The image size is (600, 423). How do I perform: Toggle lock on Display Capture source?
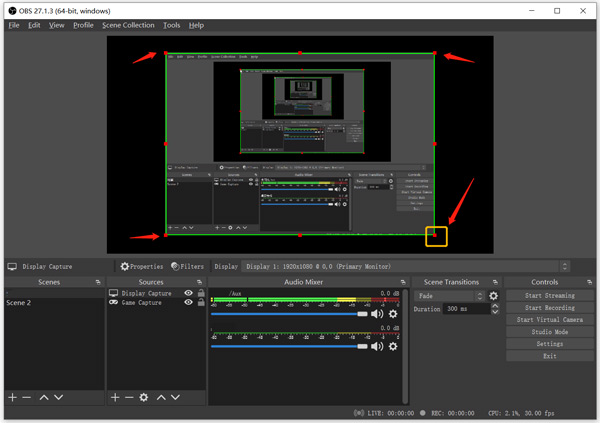(x=201, y=293)
